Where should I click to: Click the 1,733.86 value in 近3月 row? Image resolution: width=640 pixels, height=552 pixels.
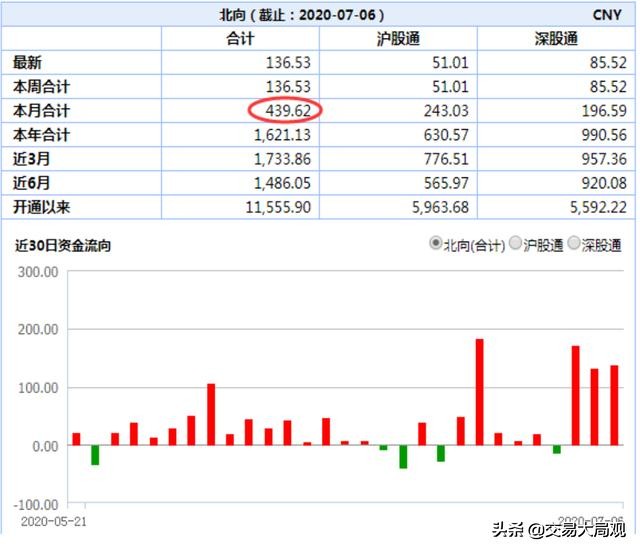tap(282, 159)
